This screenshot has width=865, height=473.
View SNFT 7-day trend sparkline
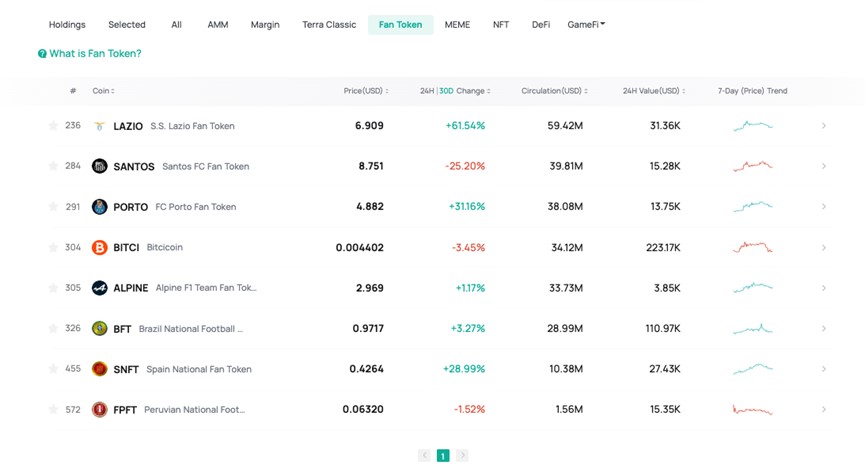[x=752, y=369]
